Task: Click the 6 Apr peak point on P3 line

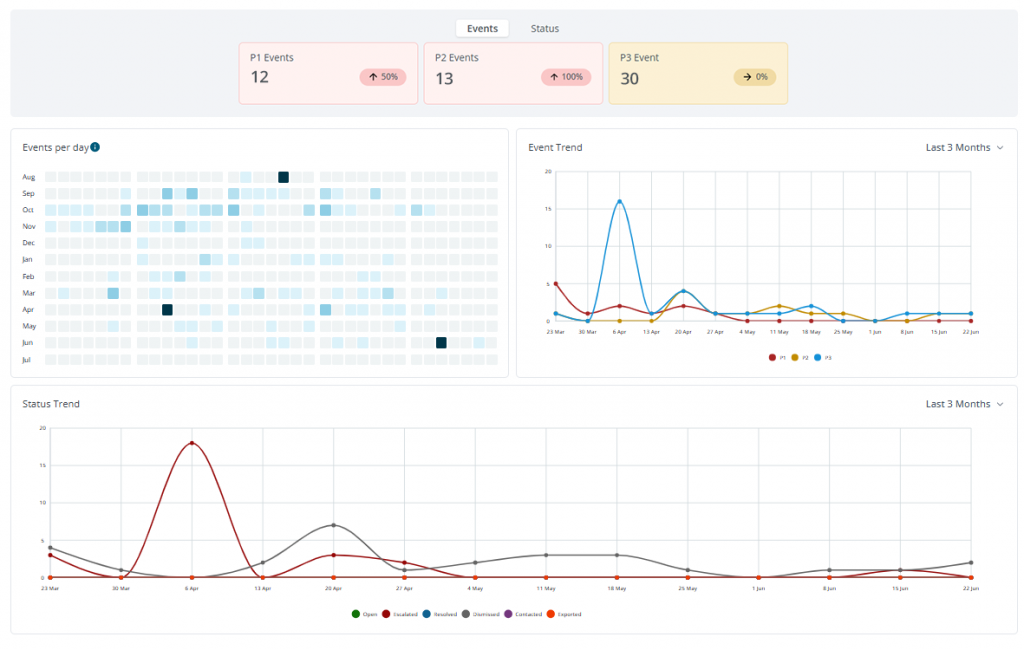Action: click(x=619, y=201)
